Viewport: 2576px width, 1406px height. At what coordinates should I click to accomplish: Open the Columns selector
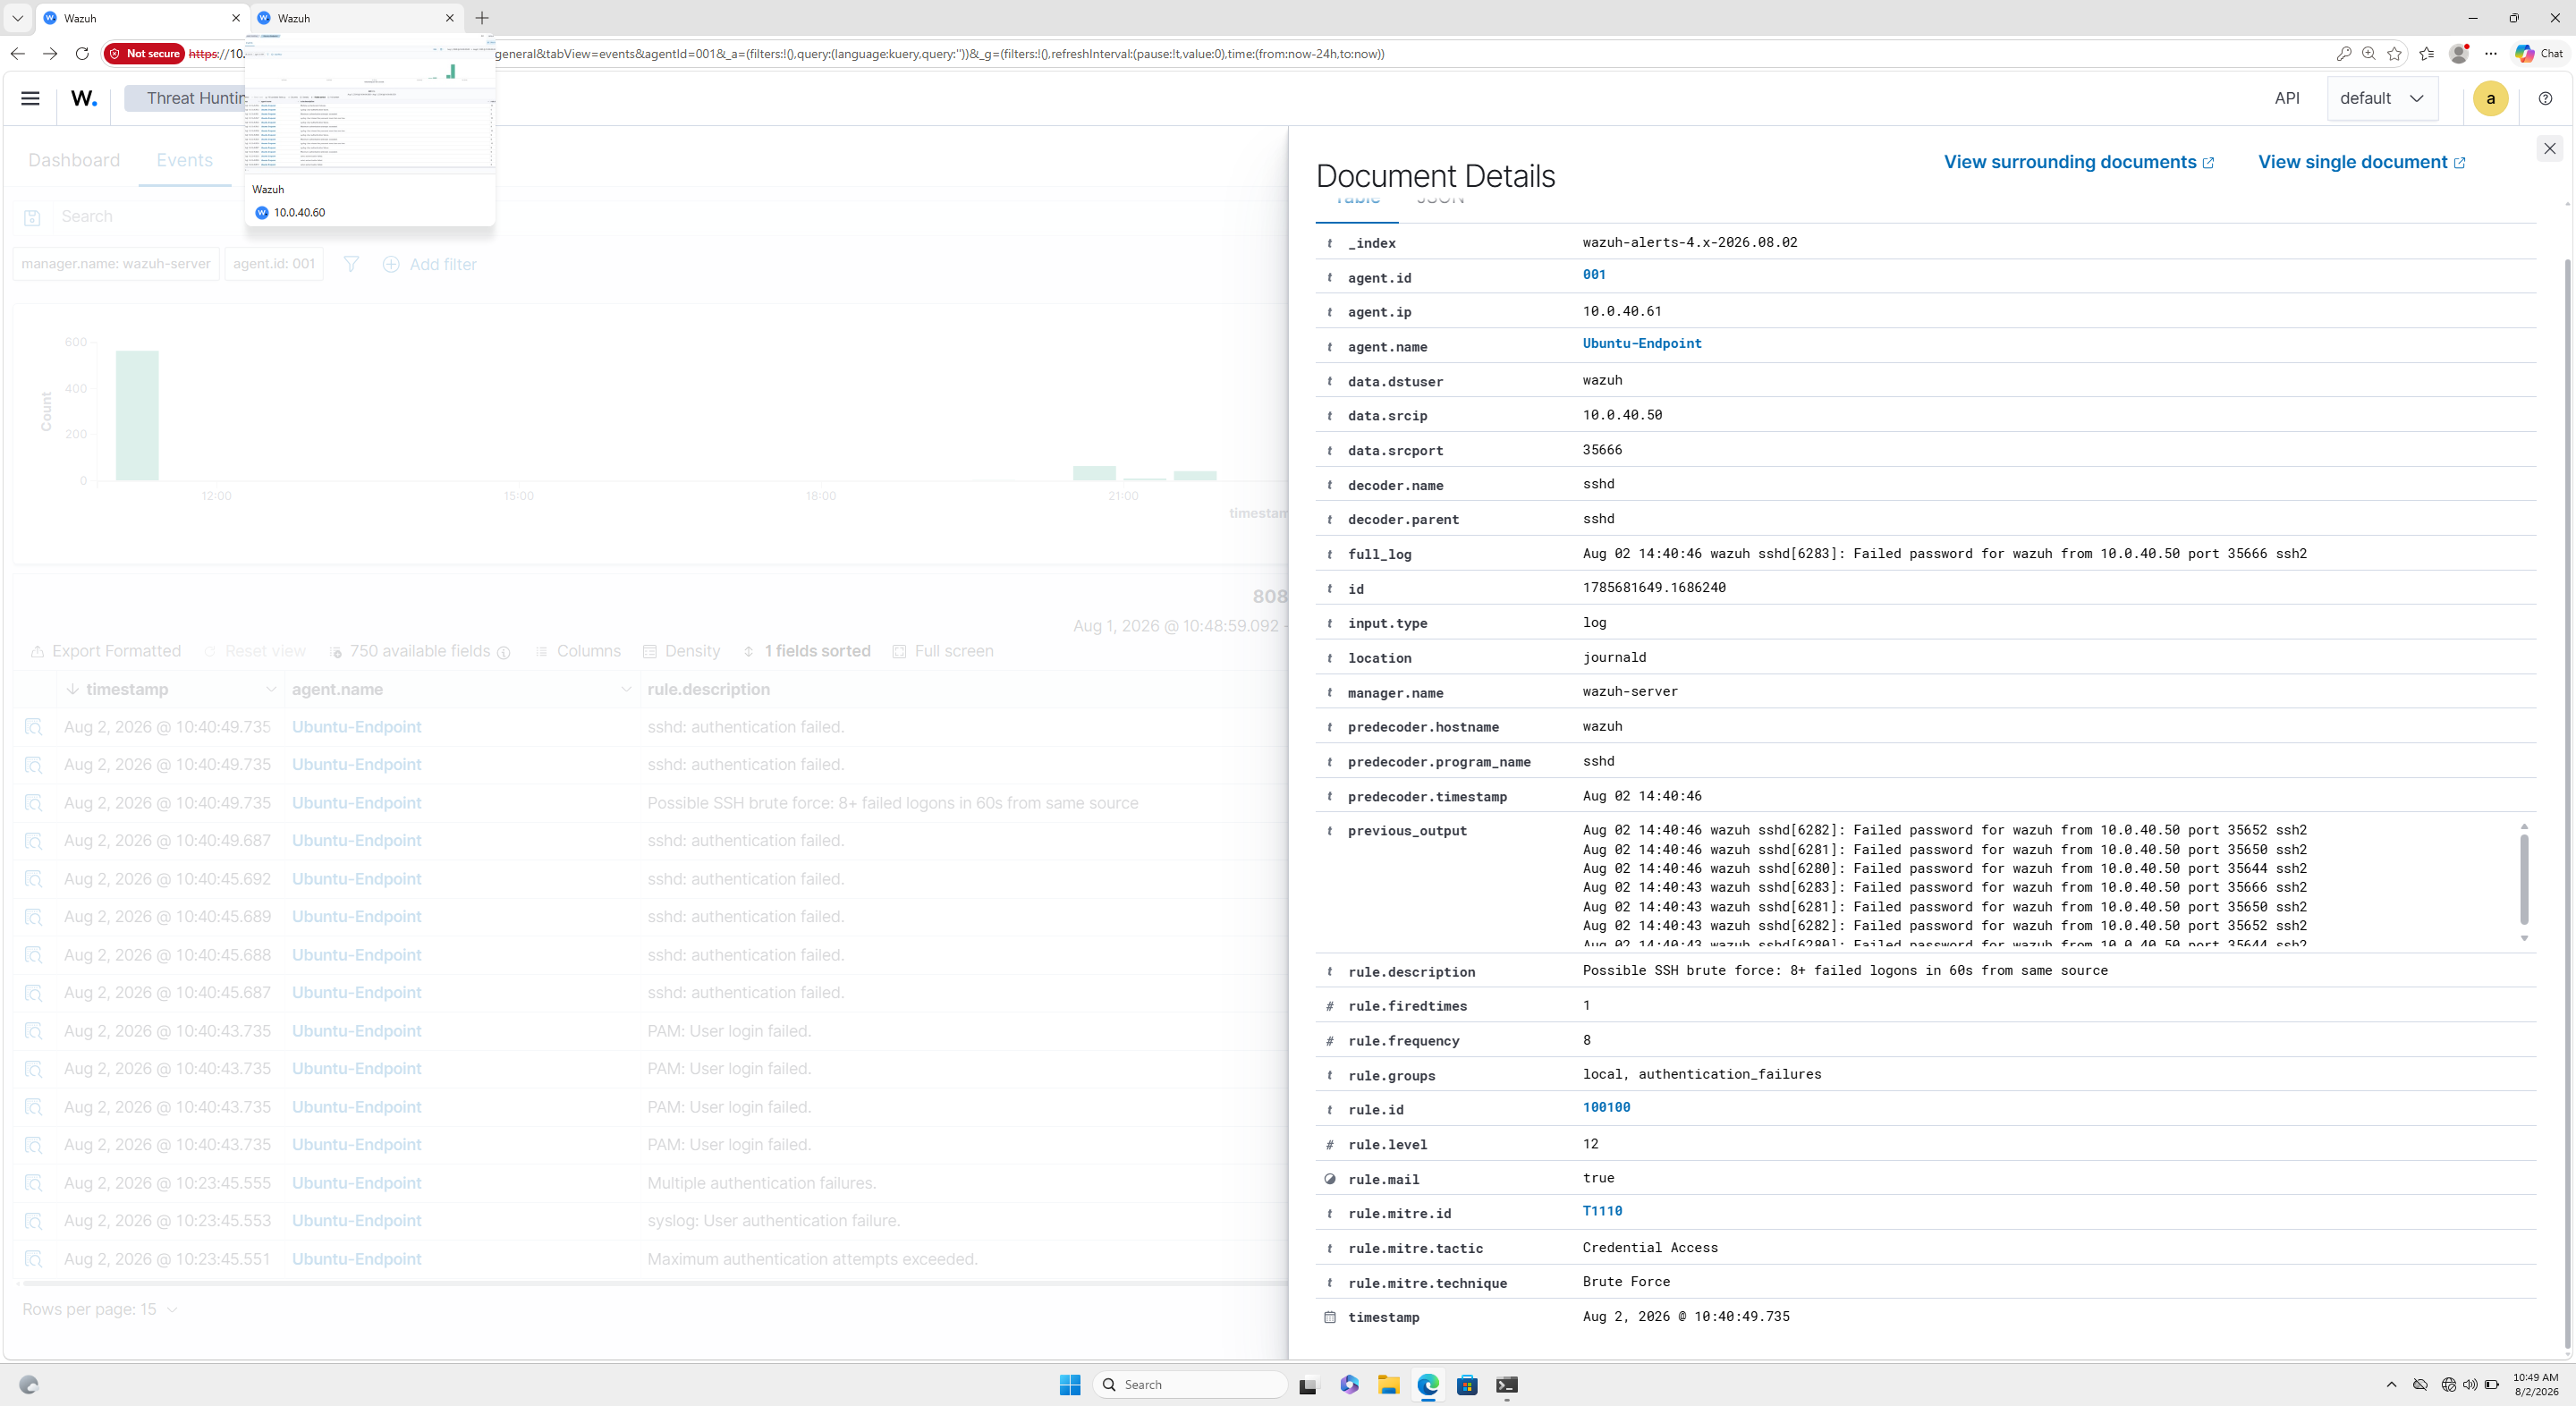pos(578,651)
